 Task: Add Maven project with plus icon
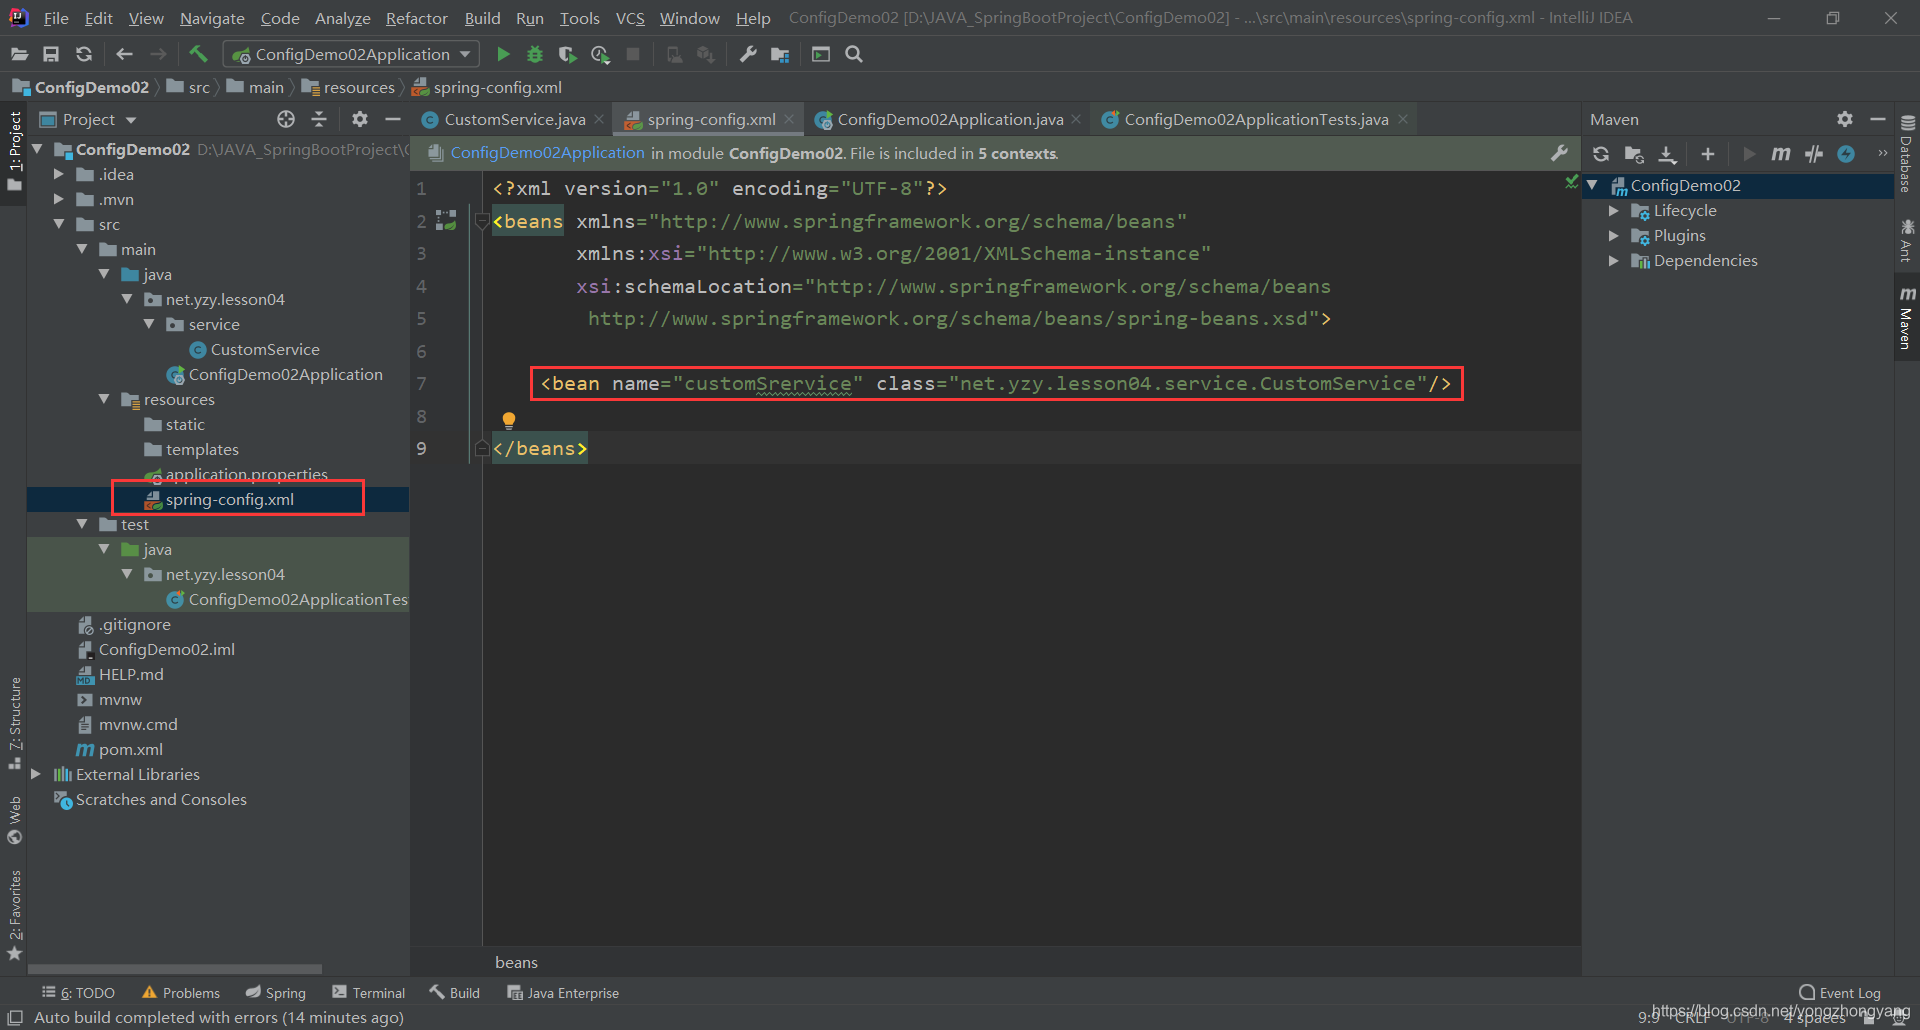1708,154
